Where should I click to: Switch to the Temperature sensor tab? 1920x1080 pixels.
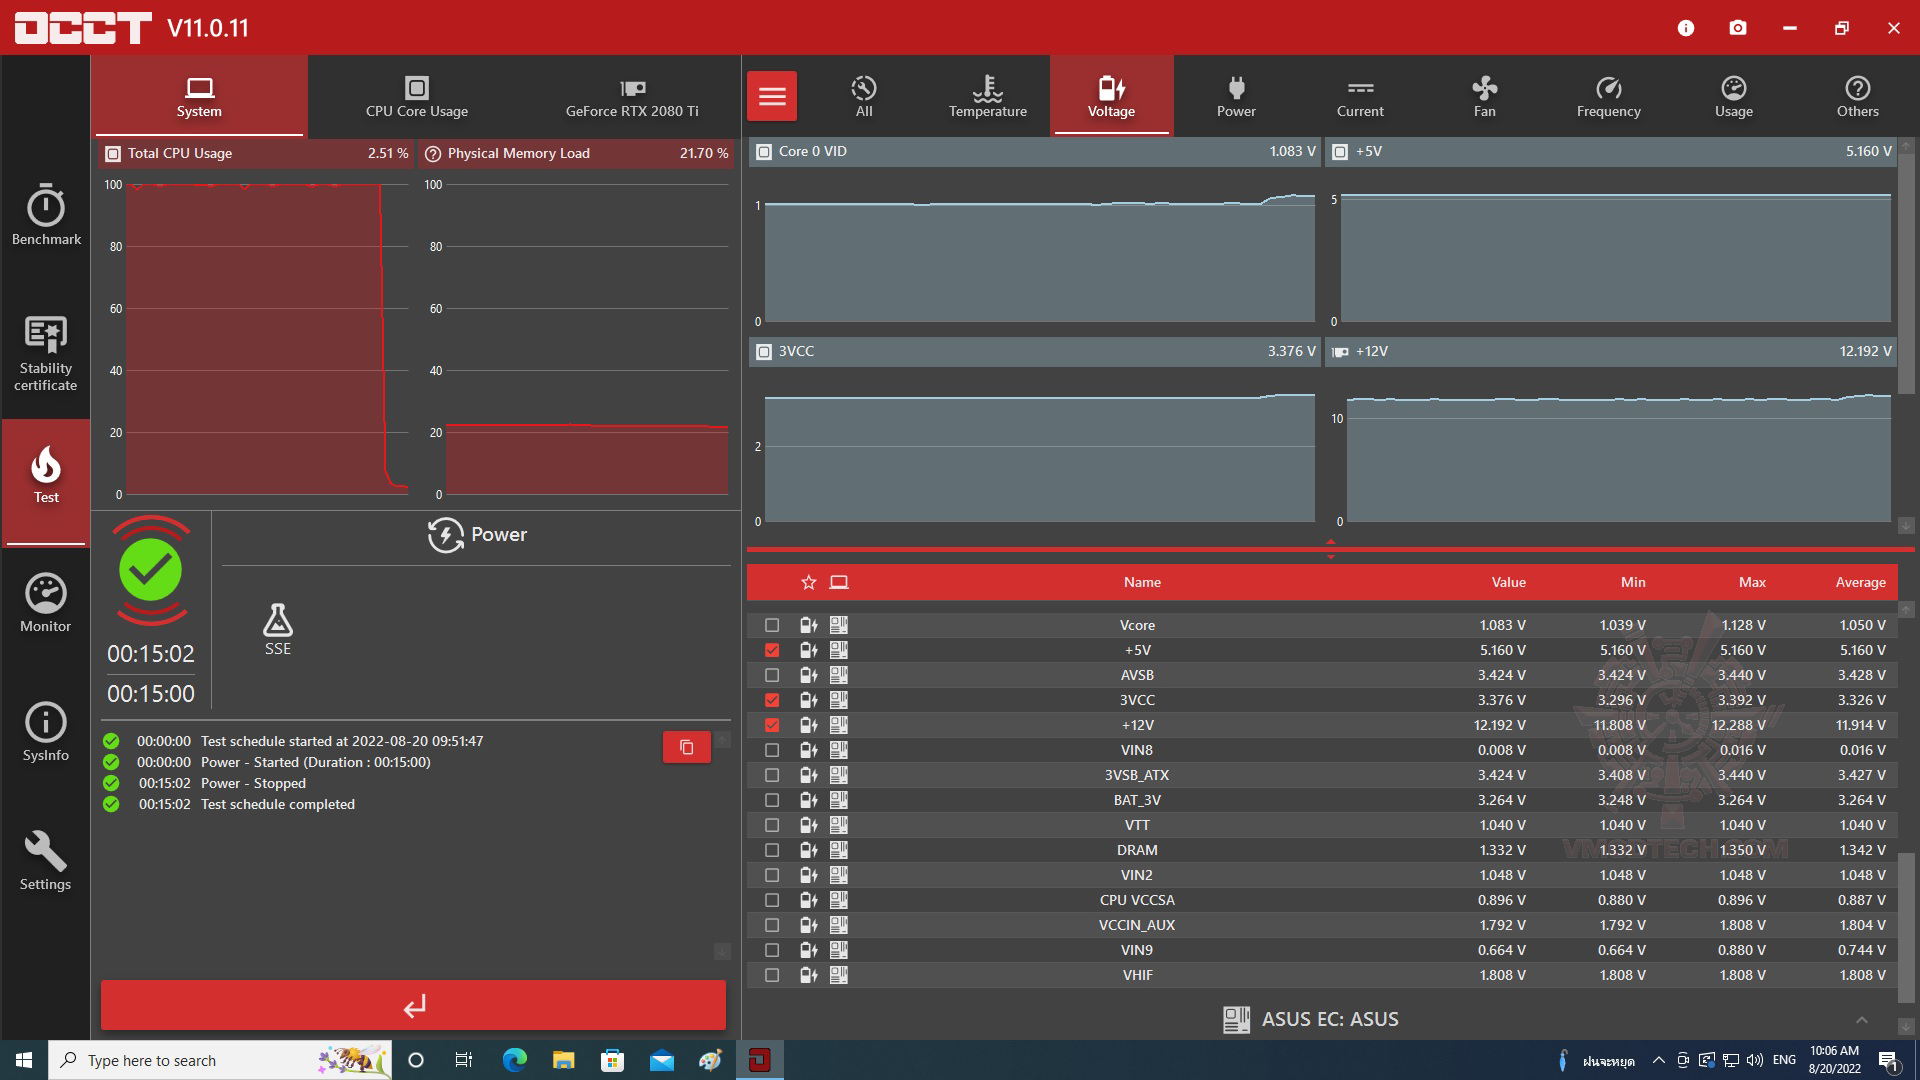click(x=987, y=96)
